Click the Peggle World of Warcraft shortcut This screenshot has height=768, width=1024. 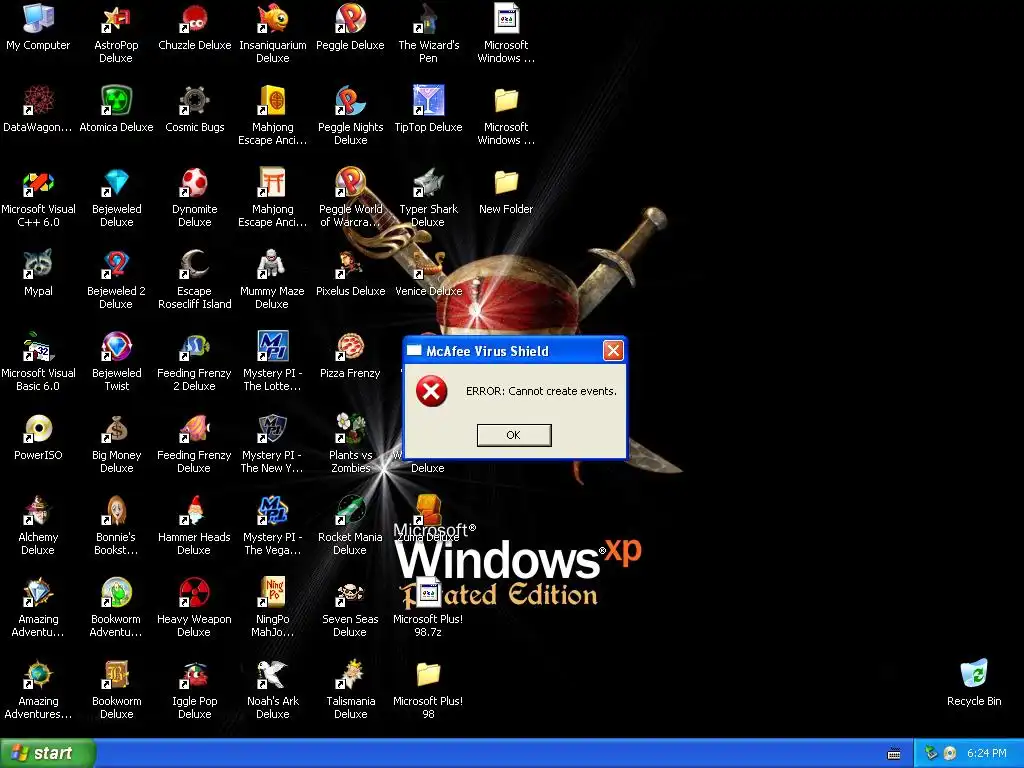click(350, 184)
